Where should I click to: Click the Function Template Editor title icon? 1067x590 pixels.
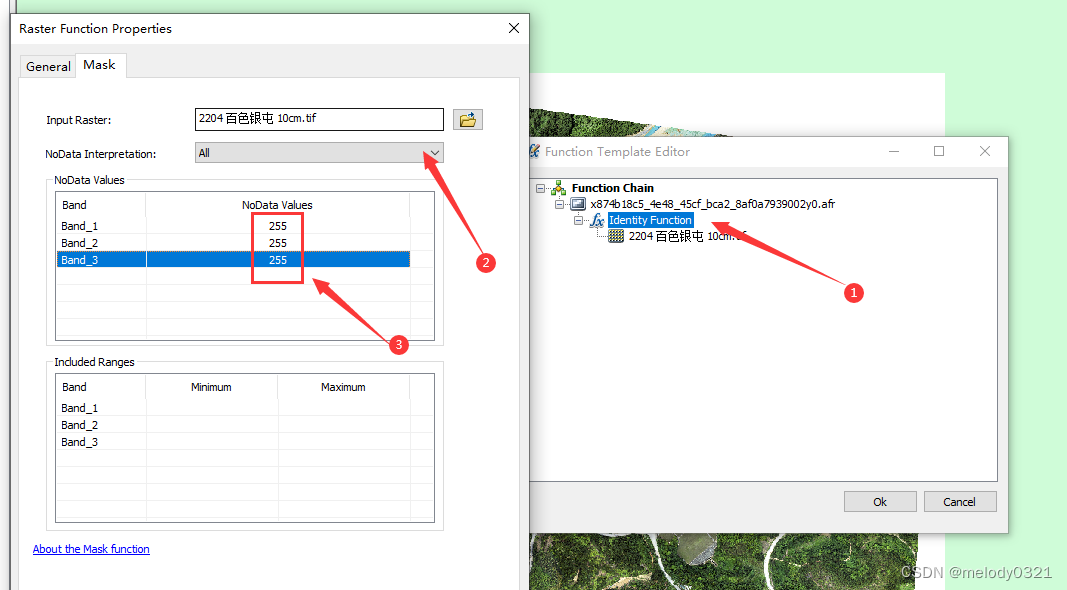[535, 151]
